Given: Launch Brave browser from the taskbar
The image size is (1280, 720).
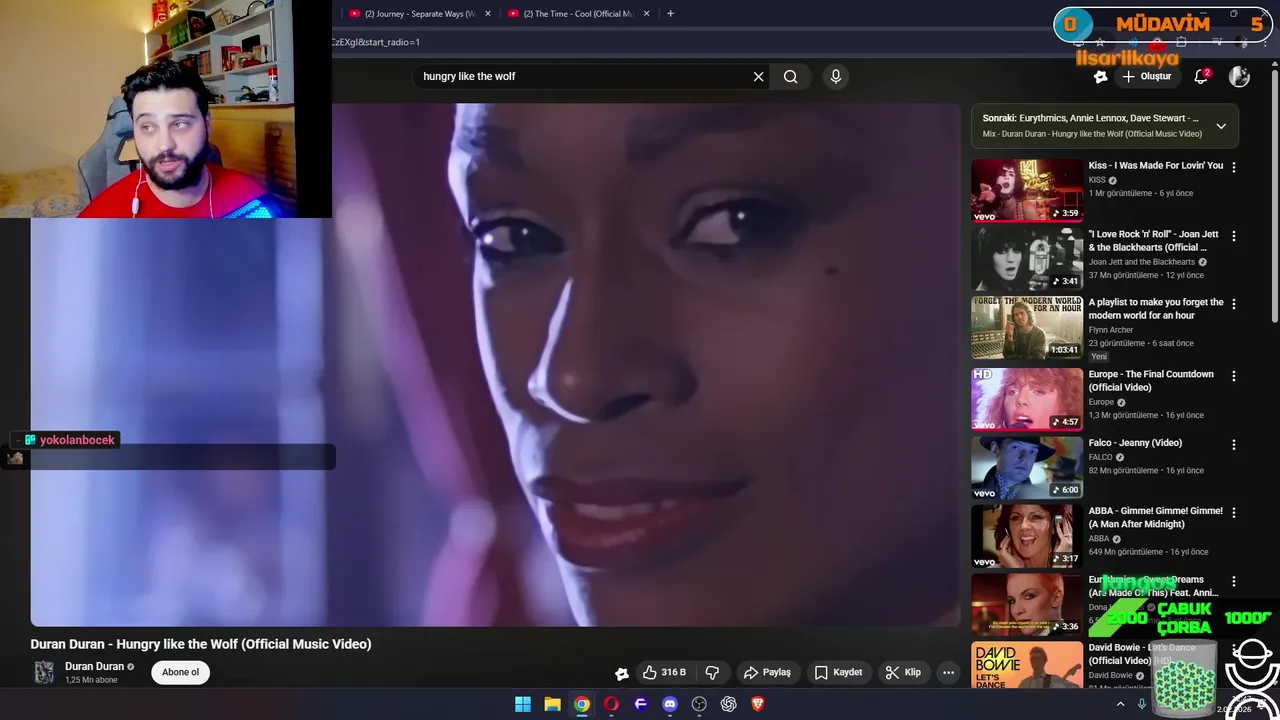Looking at the screenshot, I should (758, 704).
